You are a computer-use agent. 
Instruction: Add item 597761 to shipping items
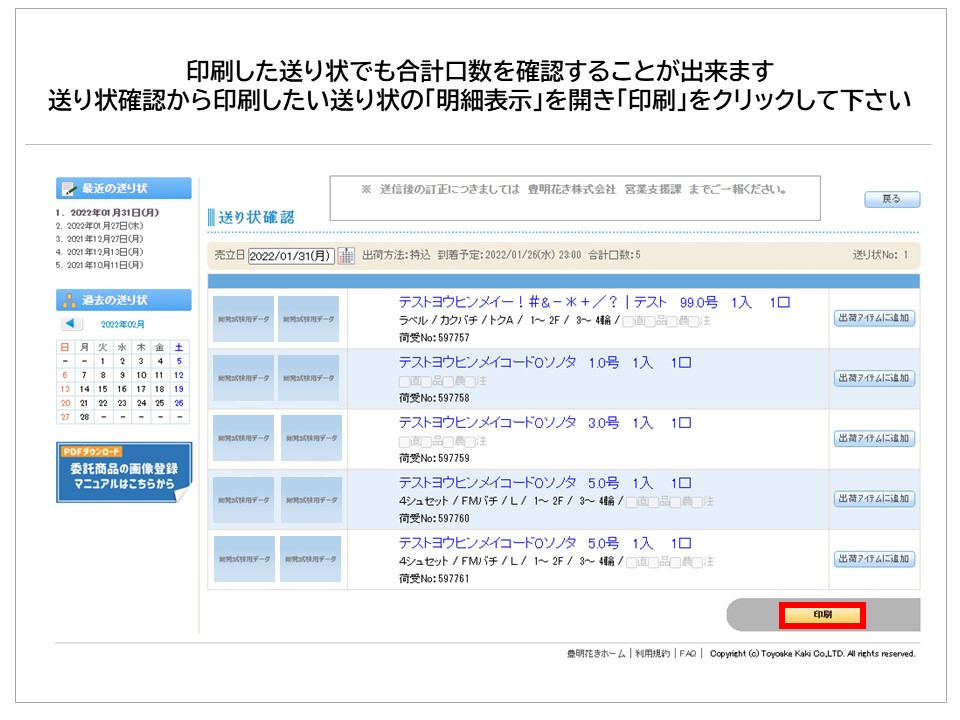[874, 559]
